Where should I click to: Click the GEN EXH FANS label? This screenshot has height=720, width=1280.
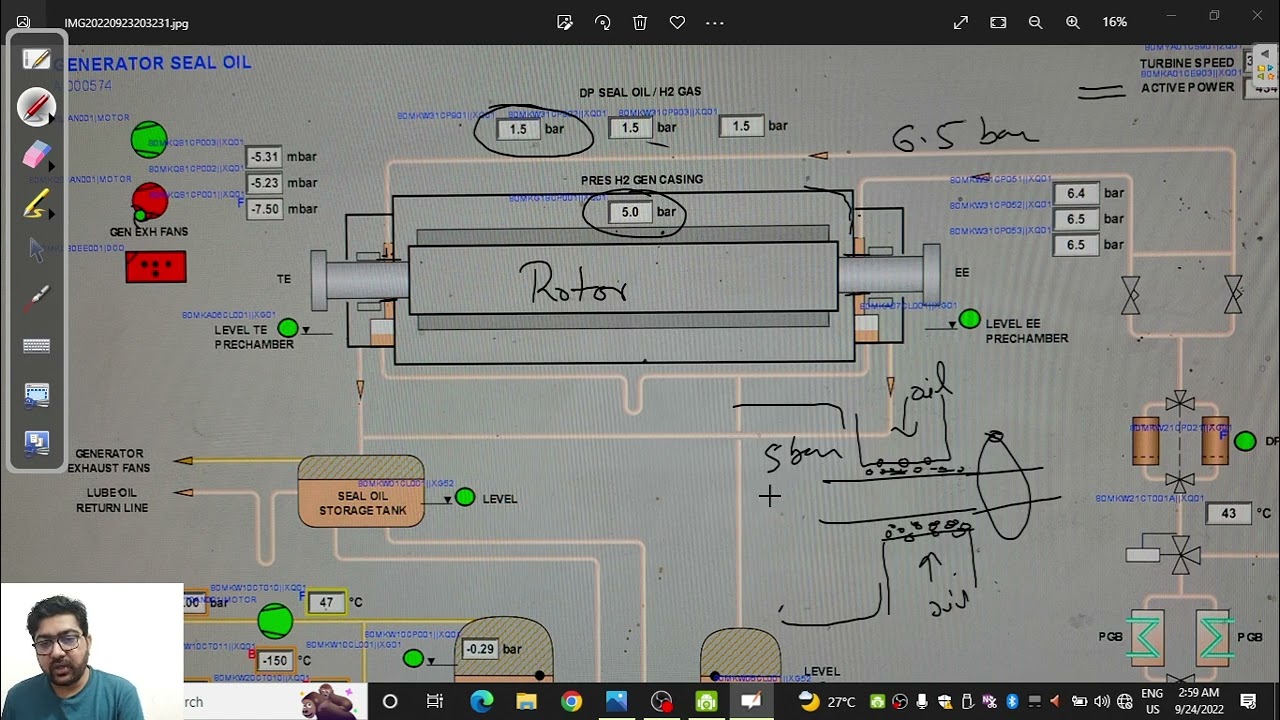click(x=149, y=232)
